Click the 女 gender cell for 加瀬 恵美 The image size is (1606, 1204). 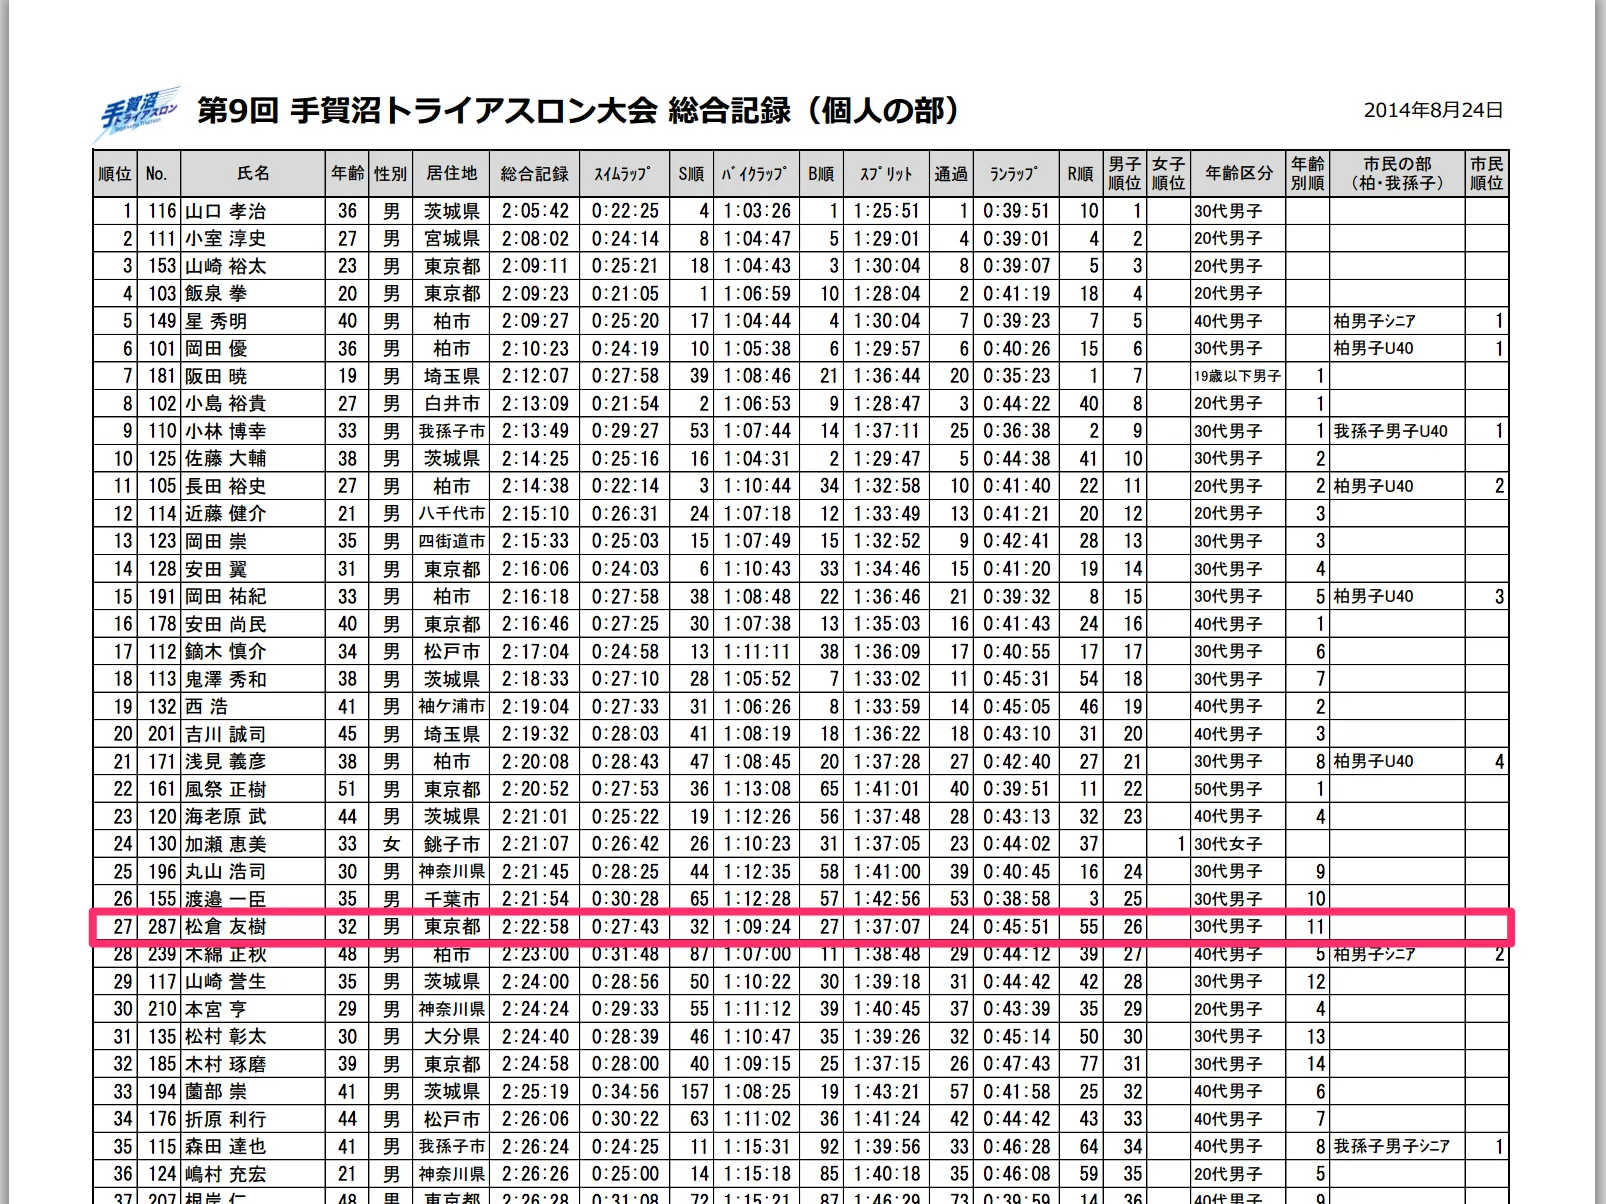click(391, 844)
